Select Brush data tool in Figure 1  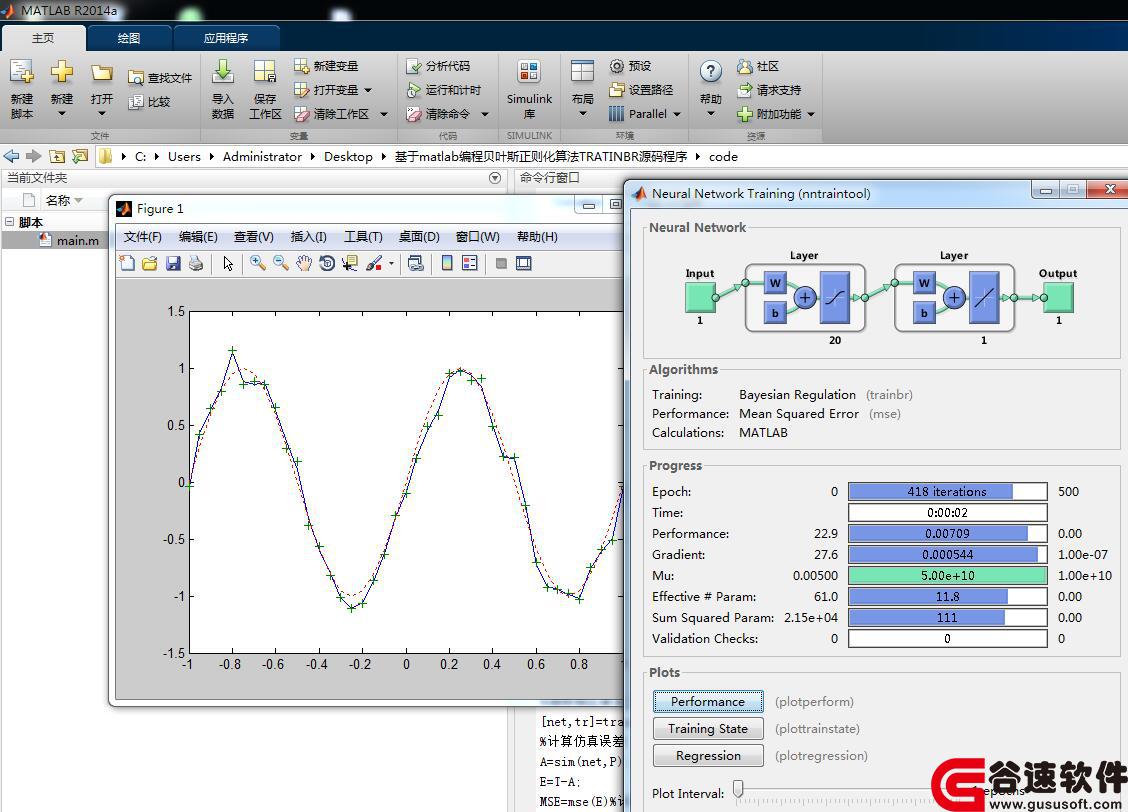[x=373, y=263]
